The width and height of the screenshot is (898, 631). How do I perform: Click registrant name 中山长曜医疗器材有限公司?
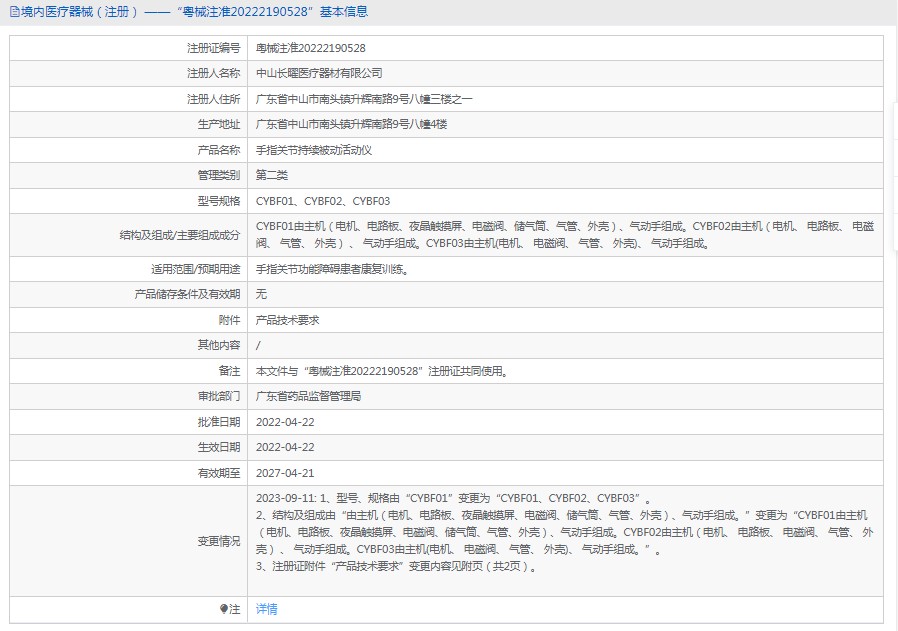tap(319, 73)
